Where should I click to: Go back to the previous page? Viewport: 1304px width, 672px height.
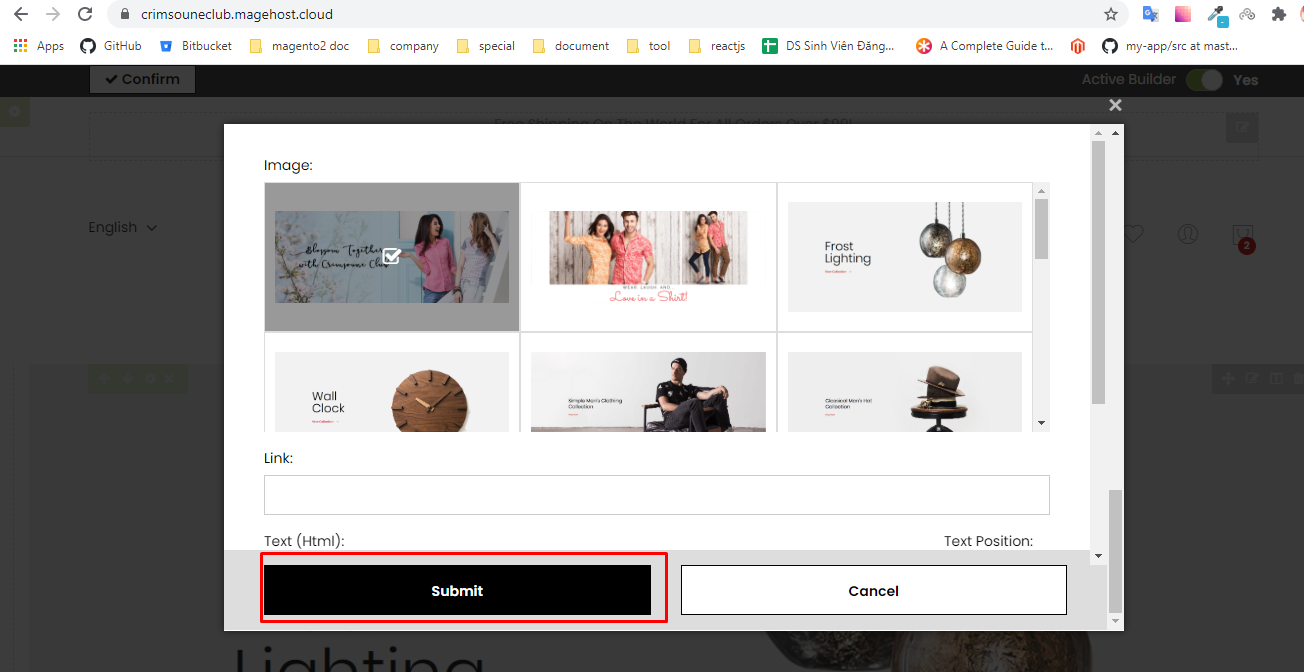tap(21, 15)
